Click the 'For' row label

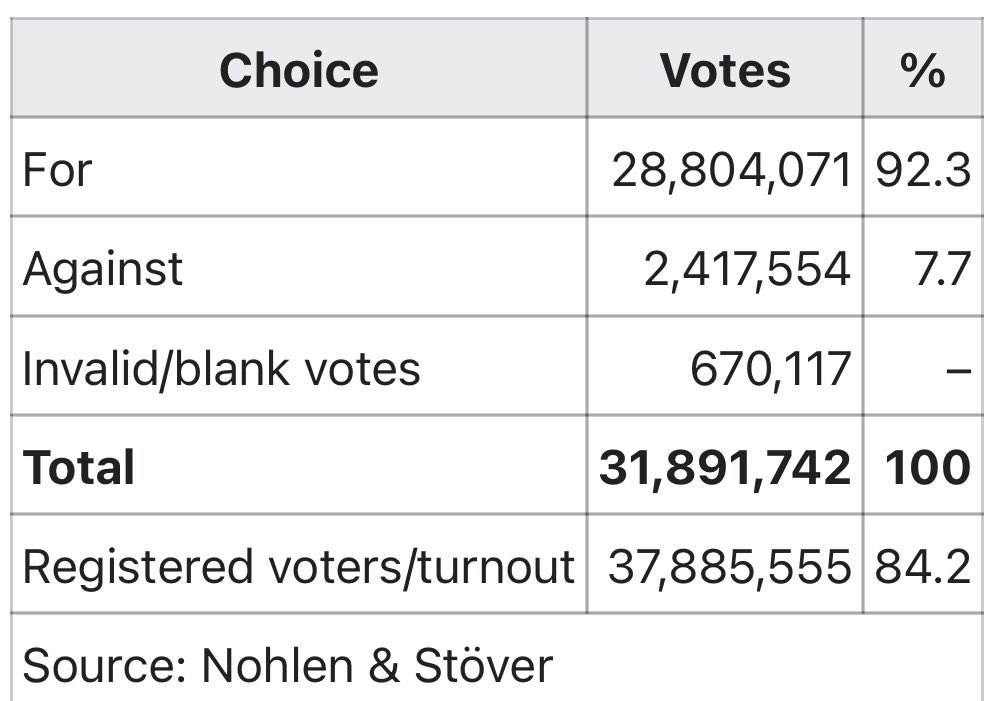tap(57, 169)
